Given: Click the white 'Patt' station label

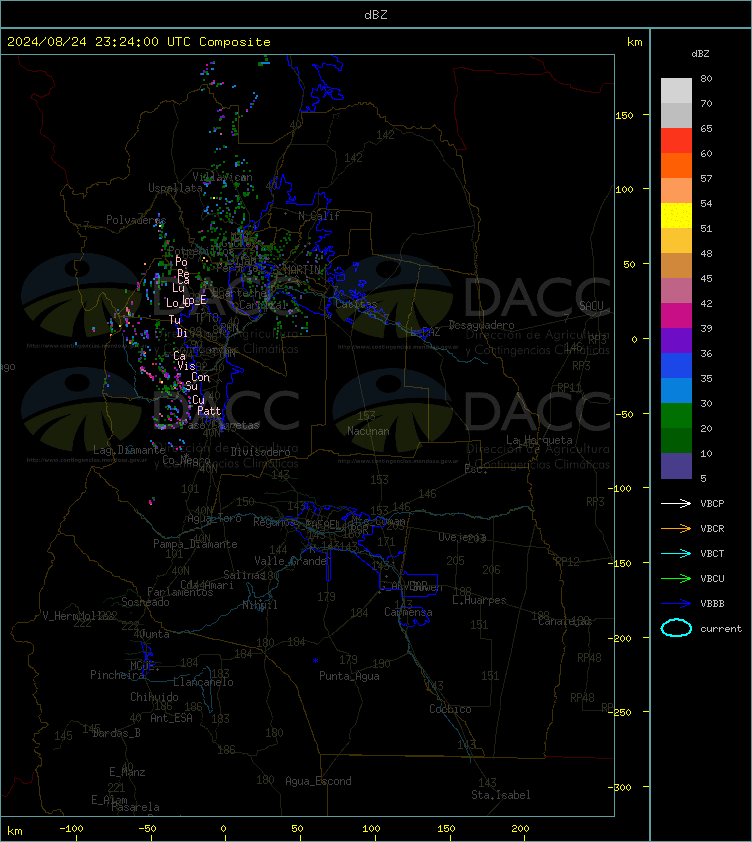Looking at the screenshot, I should click(209, 411).
